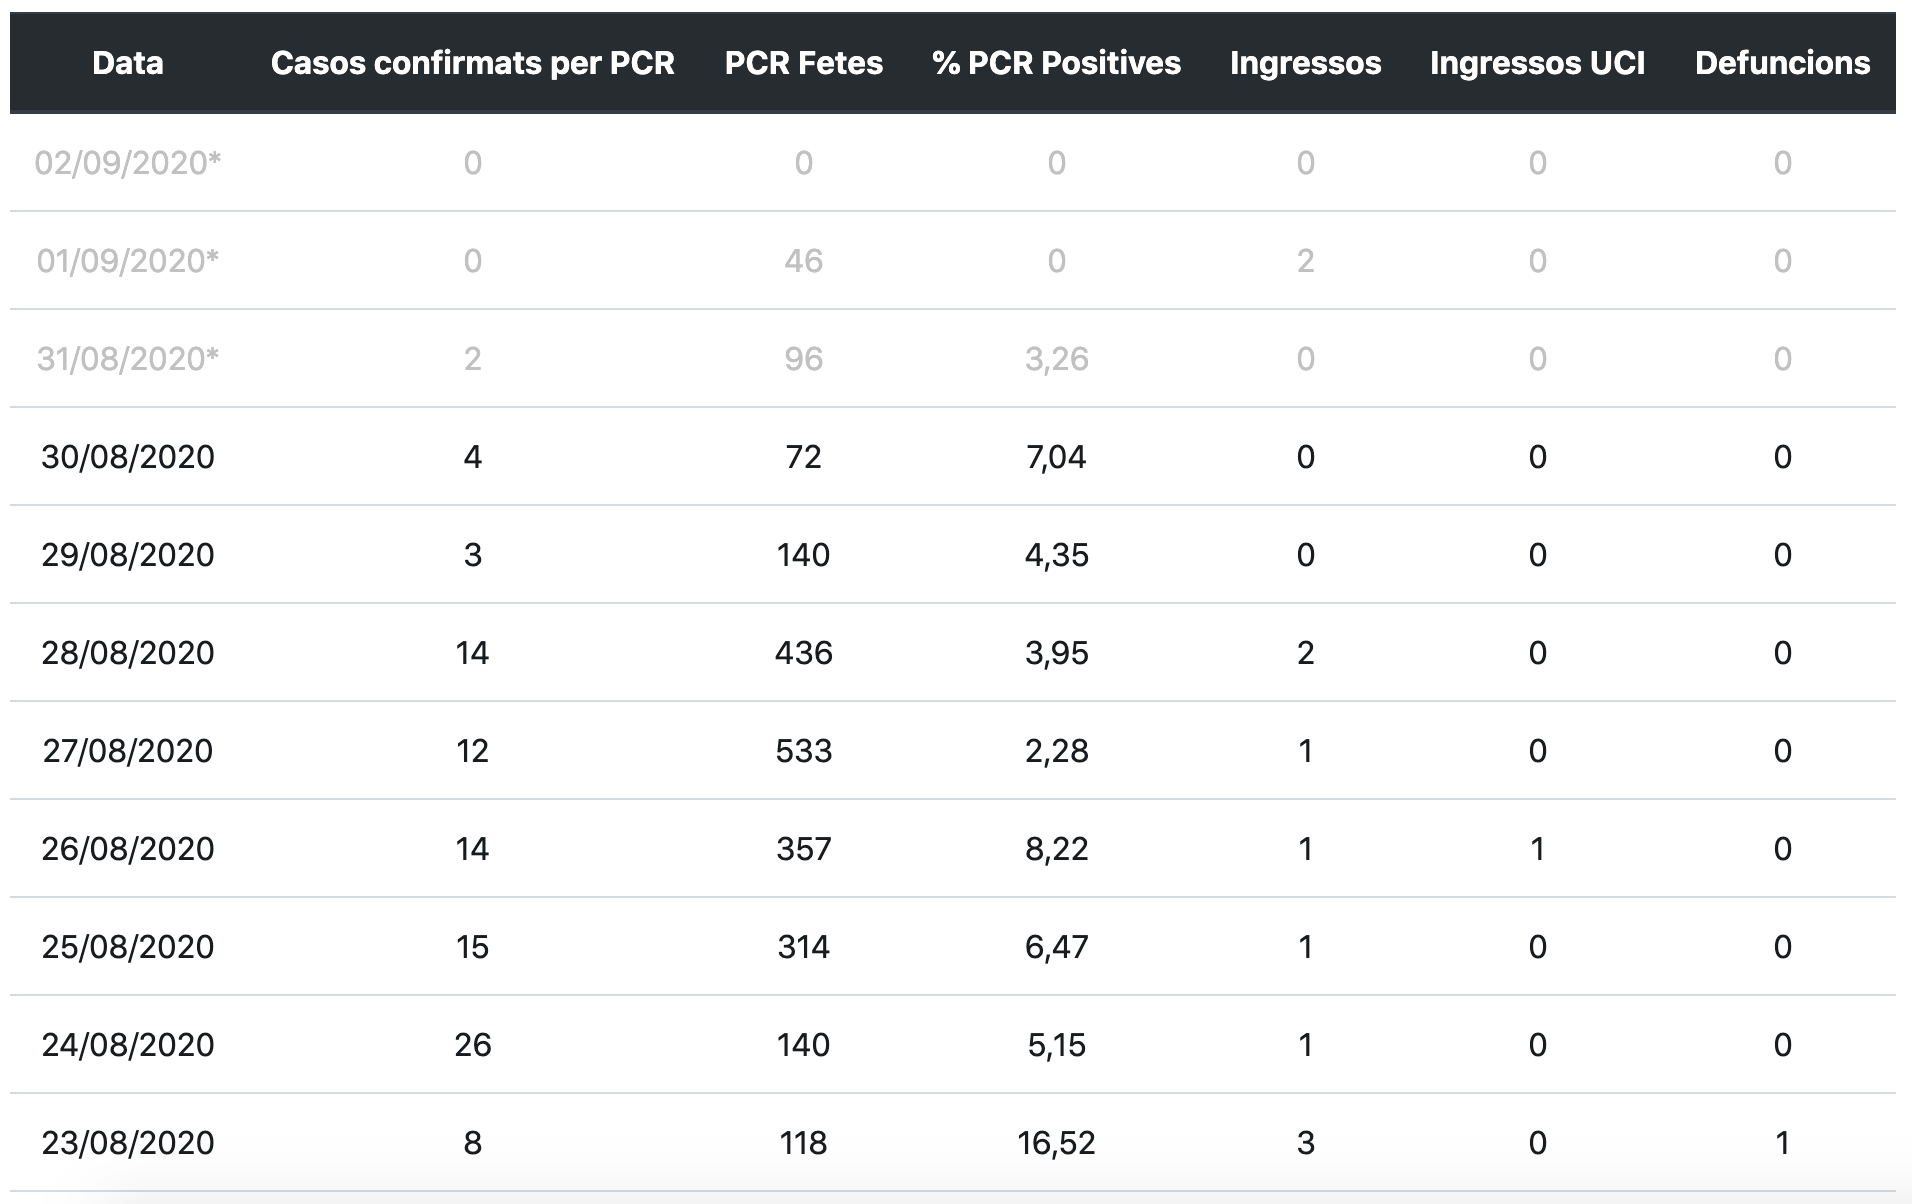Click the 31/08/2020* date cell
The height and width of the screenshot is (1204, 1912).
(127, 359)
